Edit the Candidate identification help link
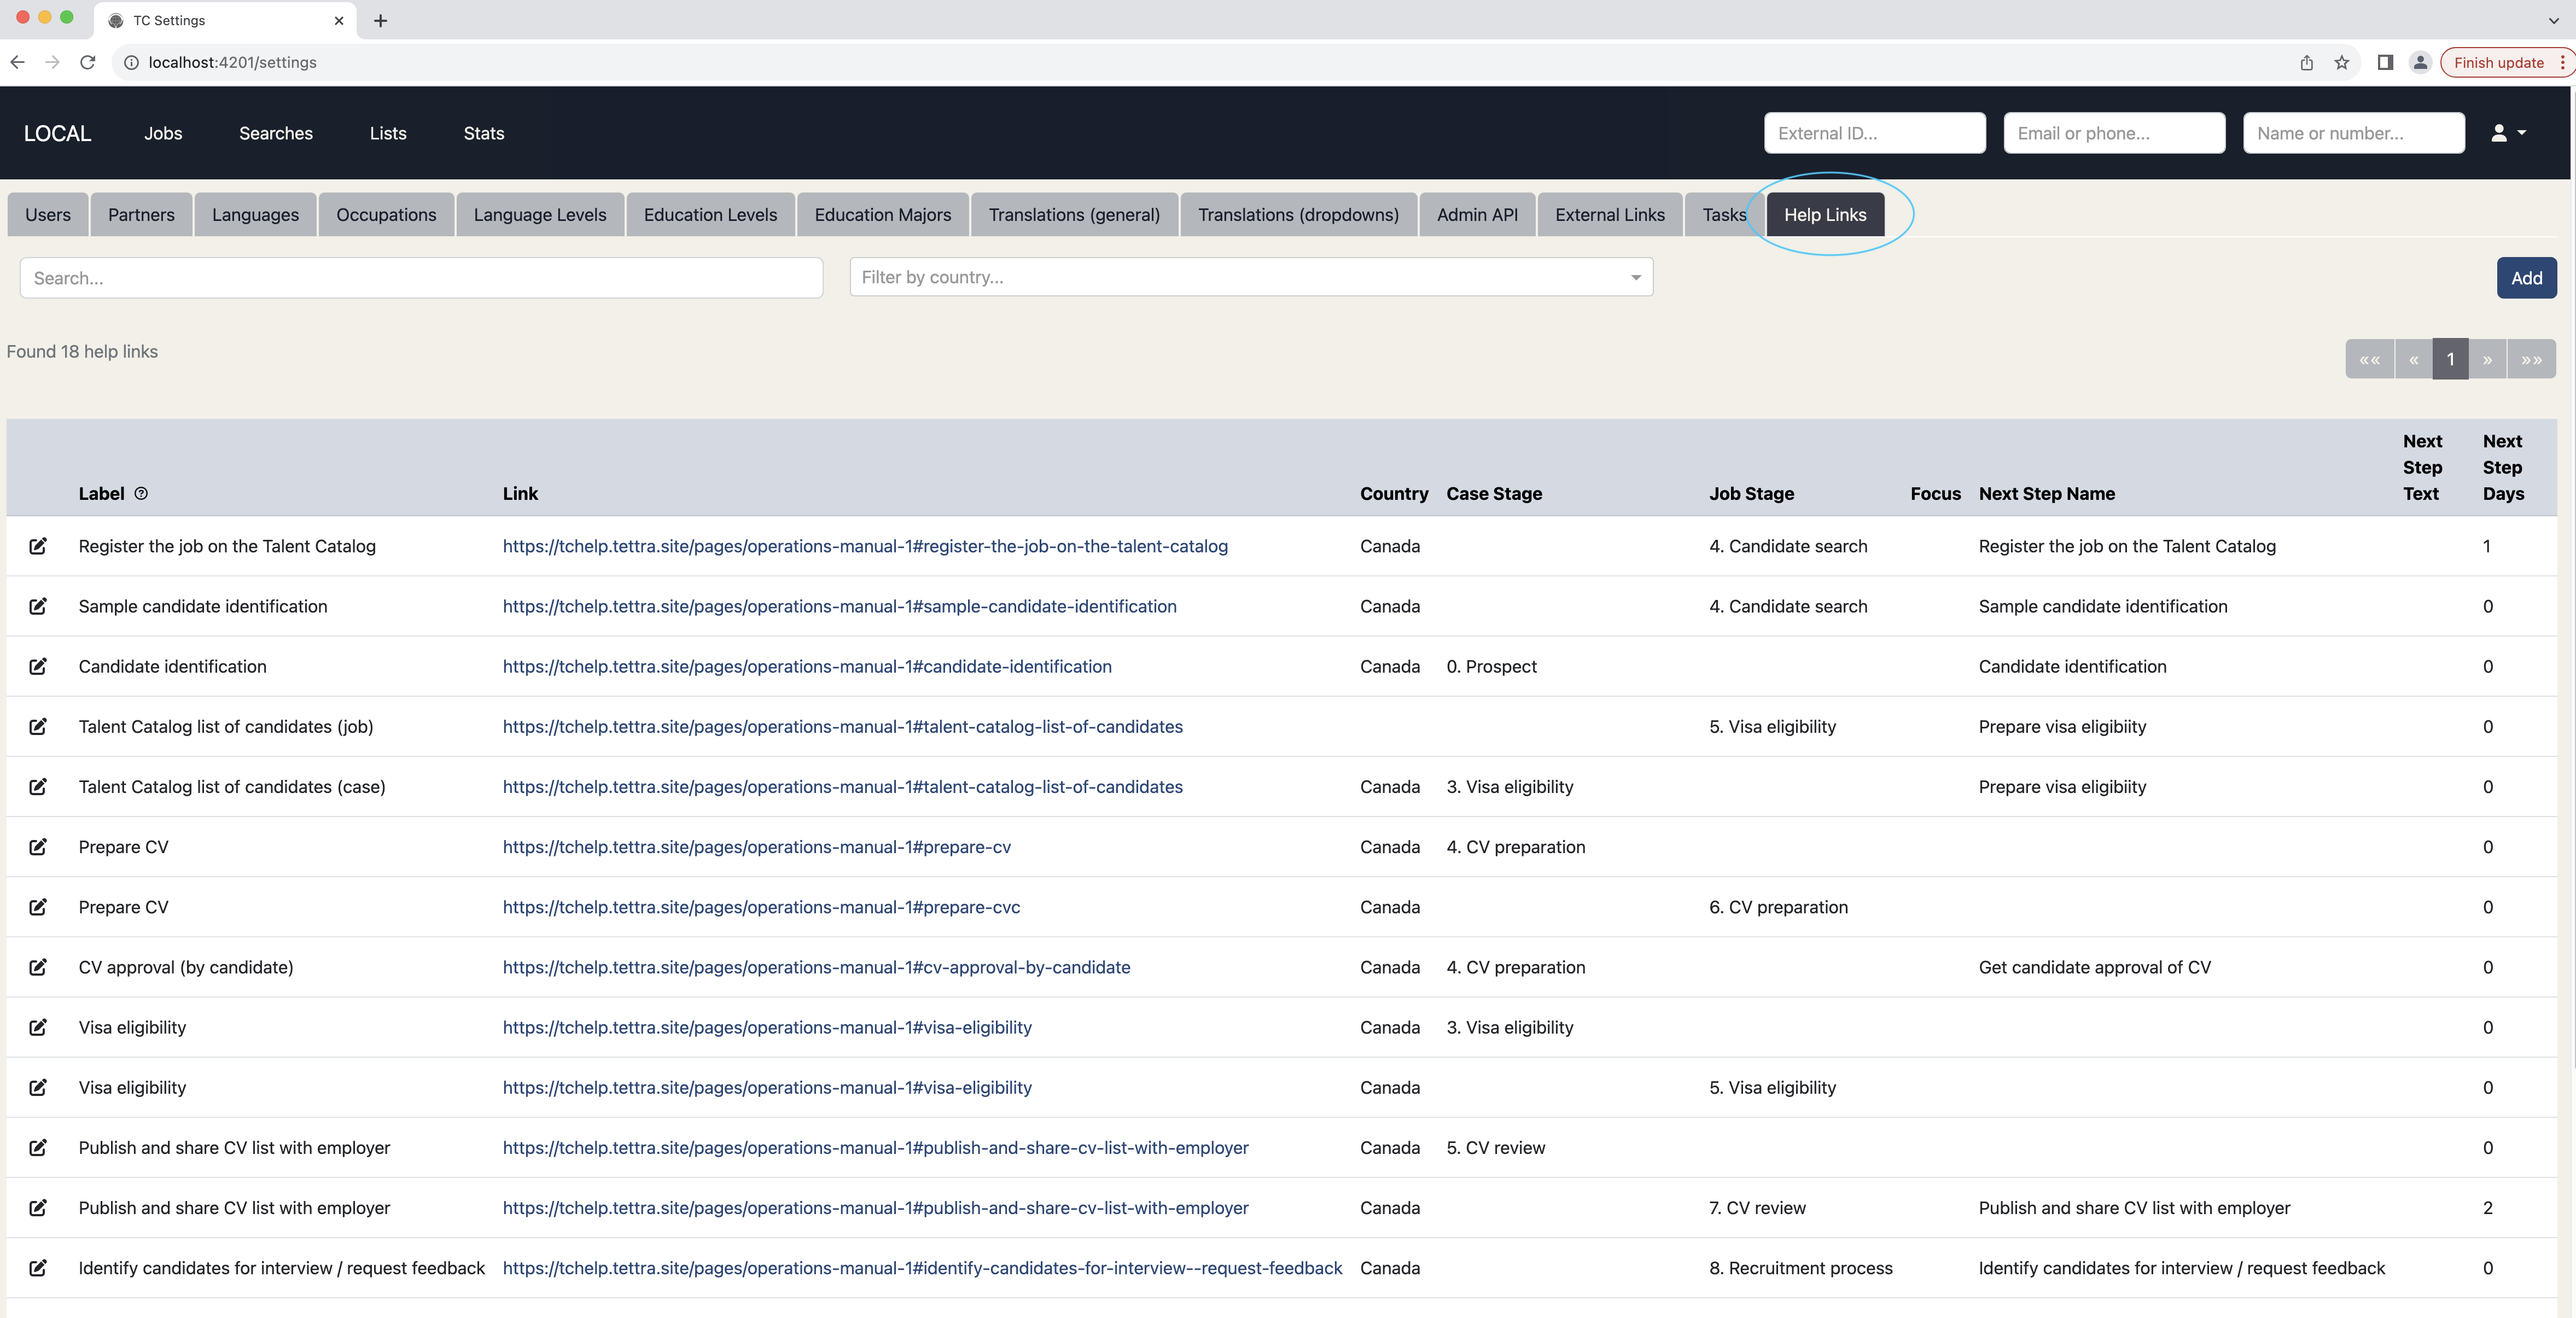 38,666
